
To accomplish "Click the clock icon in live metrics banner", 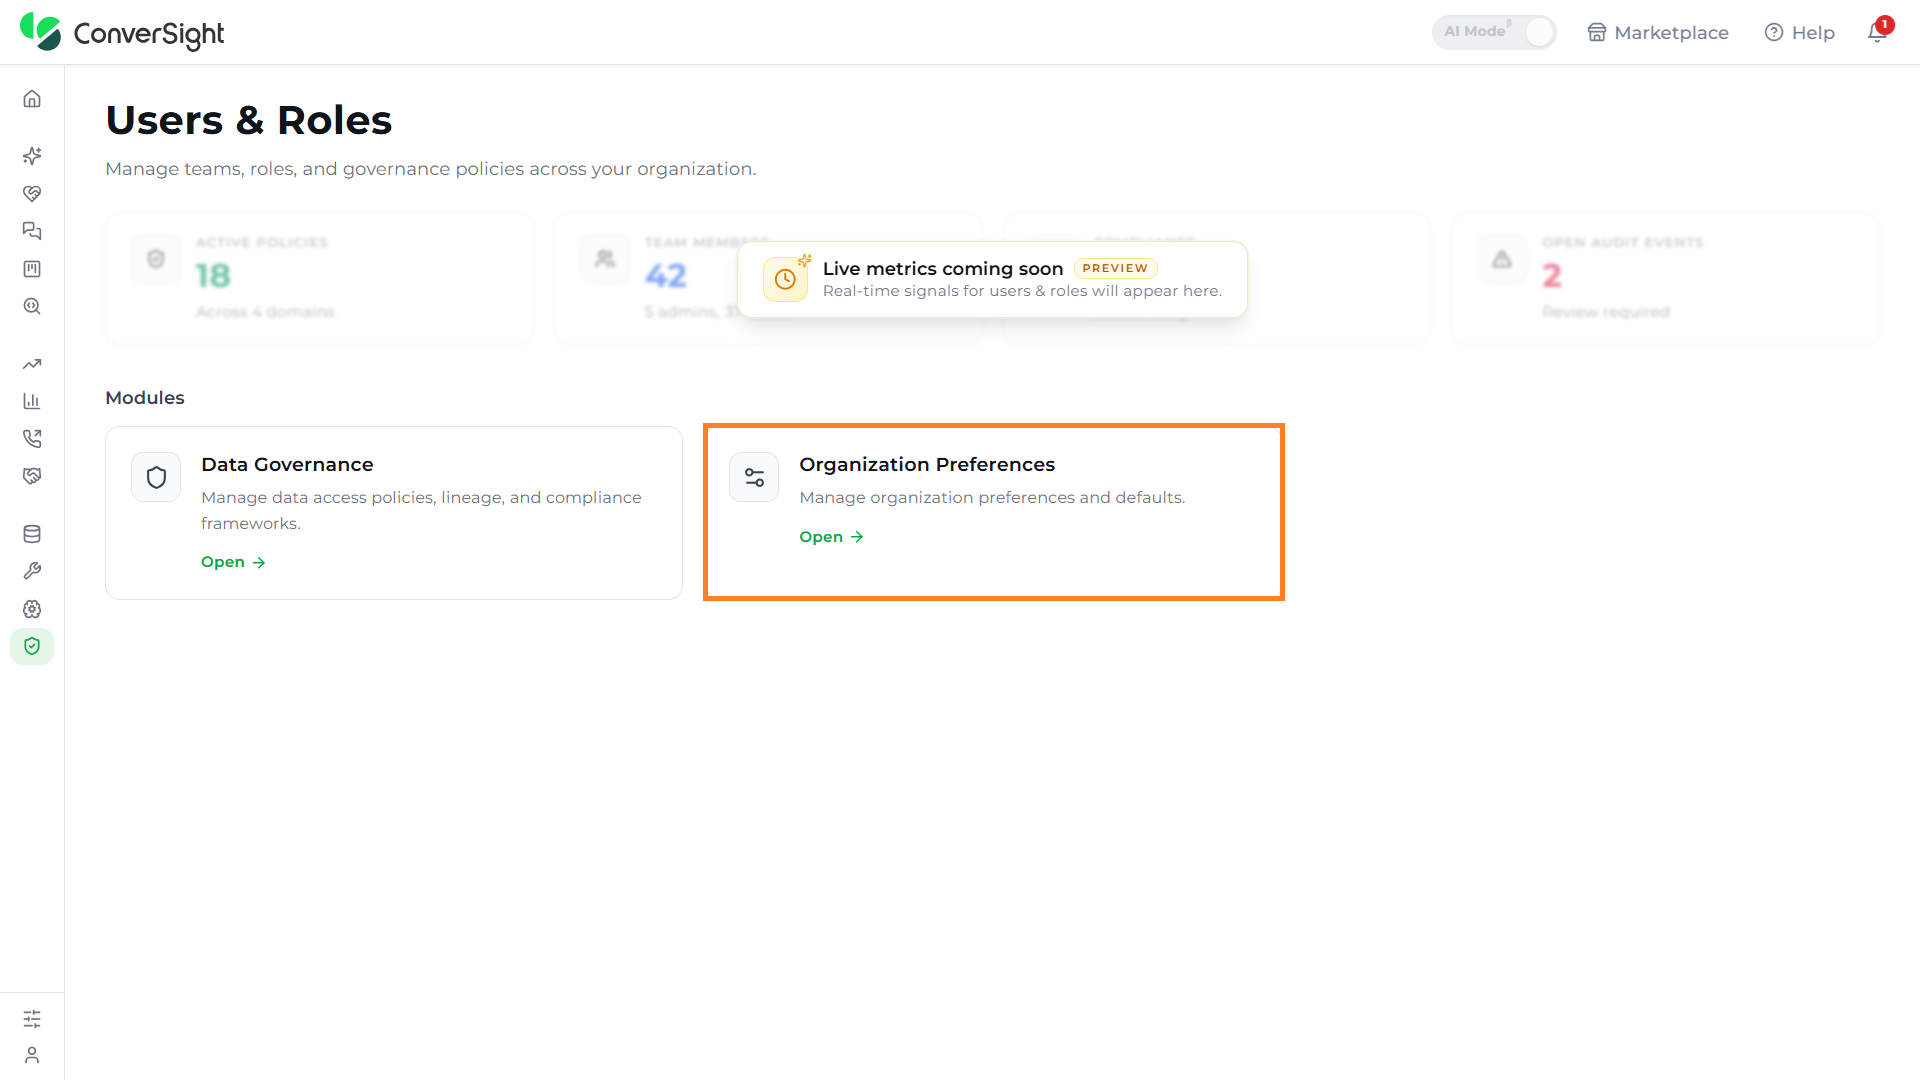I will coord(785,279).
